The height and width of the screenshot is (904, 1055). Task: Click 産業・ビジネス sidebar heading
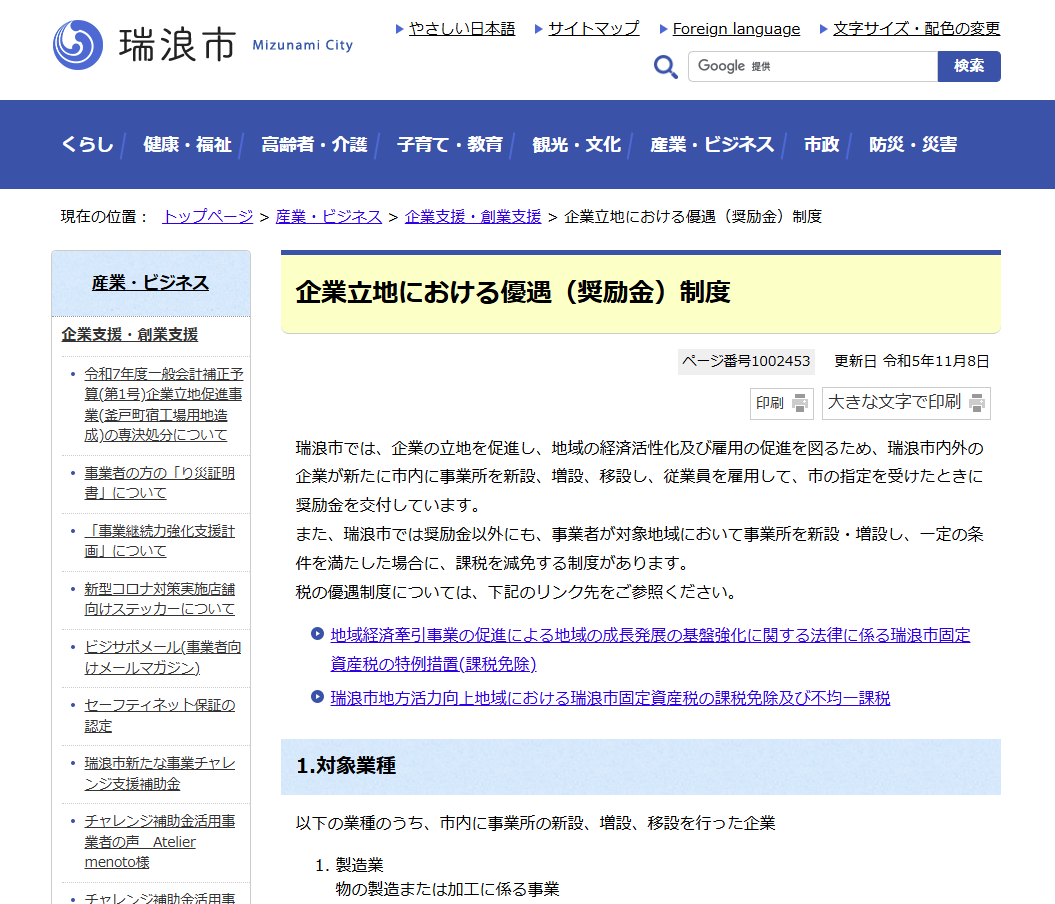151,283
